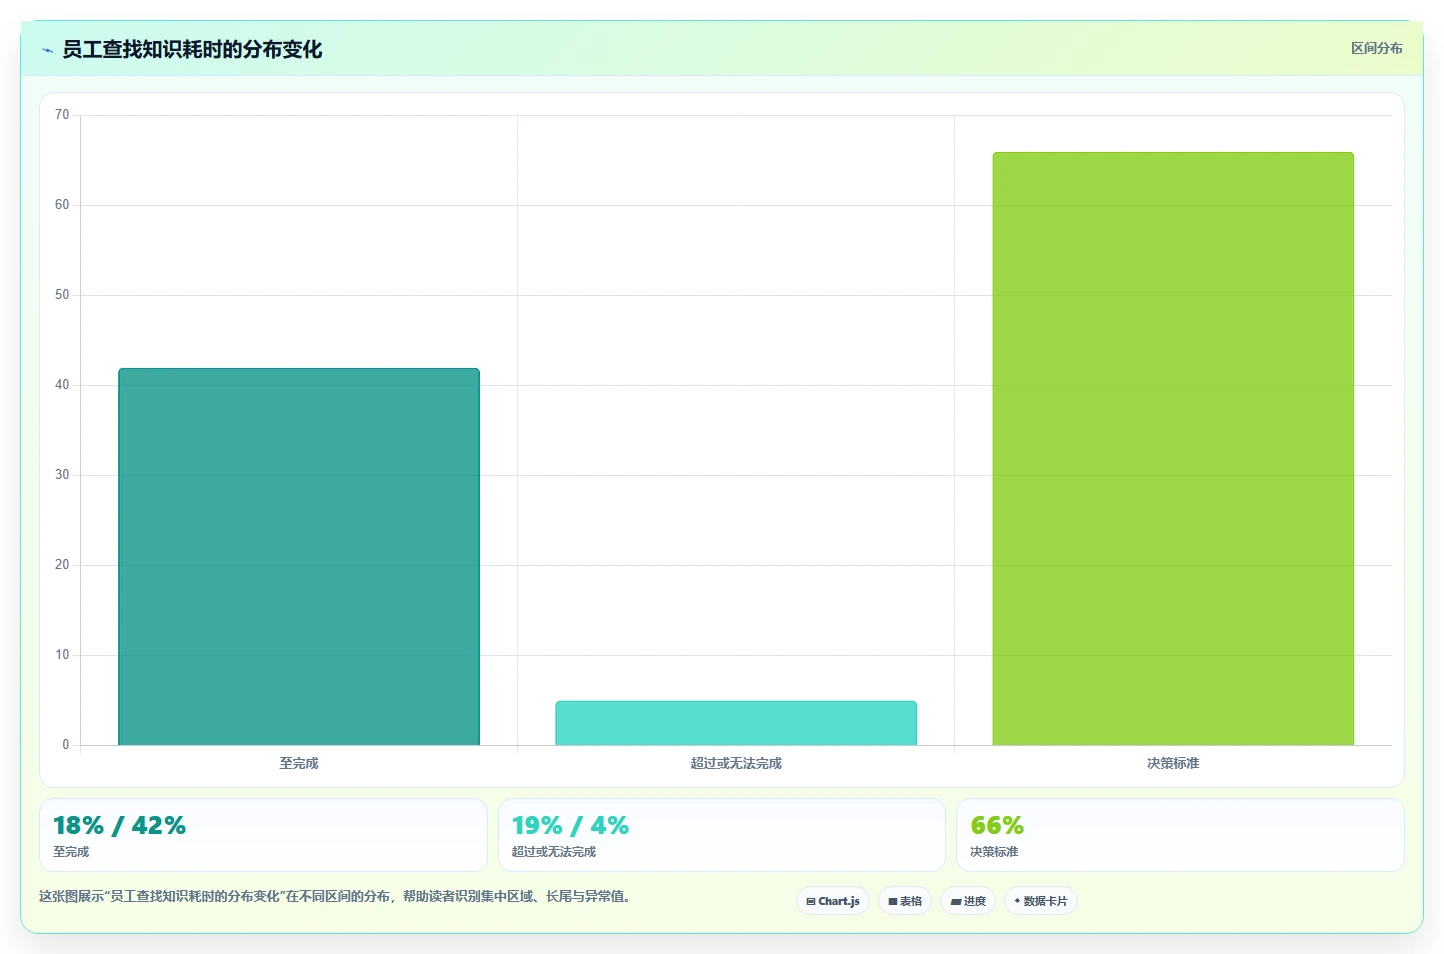Image resolution: width=1444 pixels, height=954 pixels.
Task: Click the y-axis value 30
Action: (x=62, y=475)
